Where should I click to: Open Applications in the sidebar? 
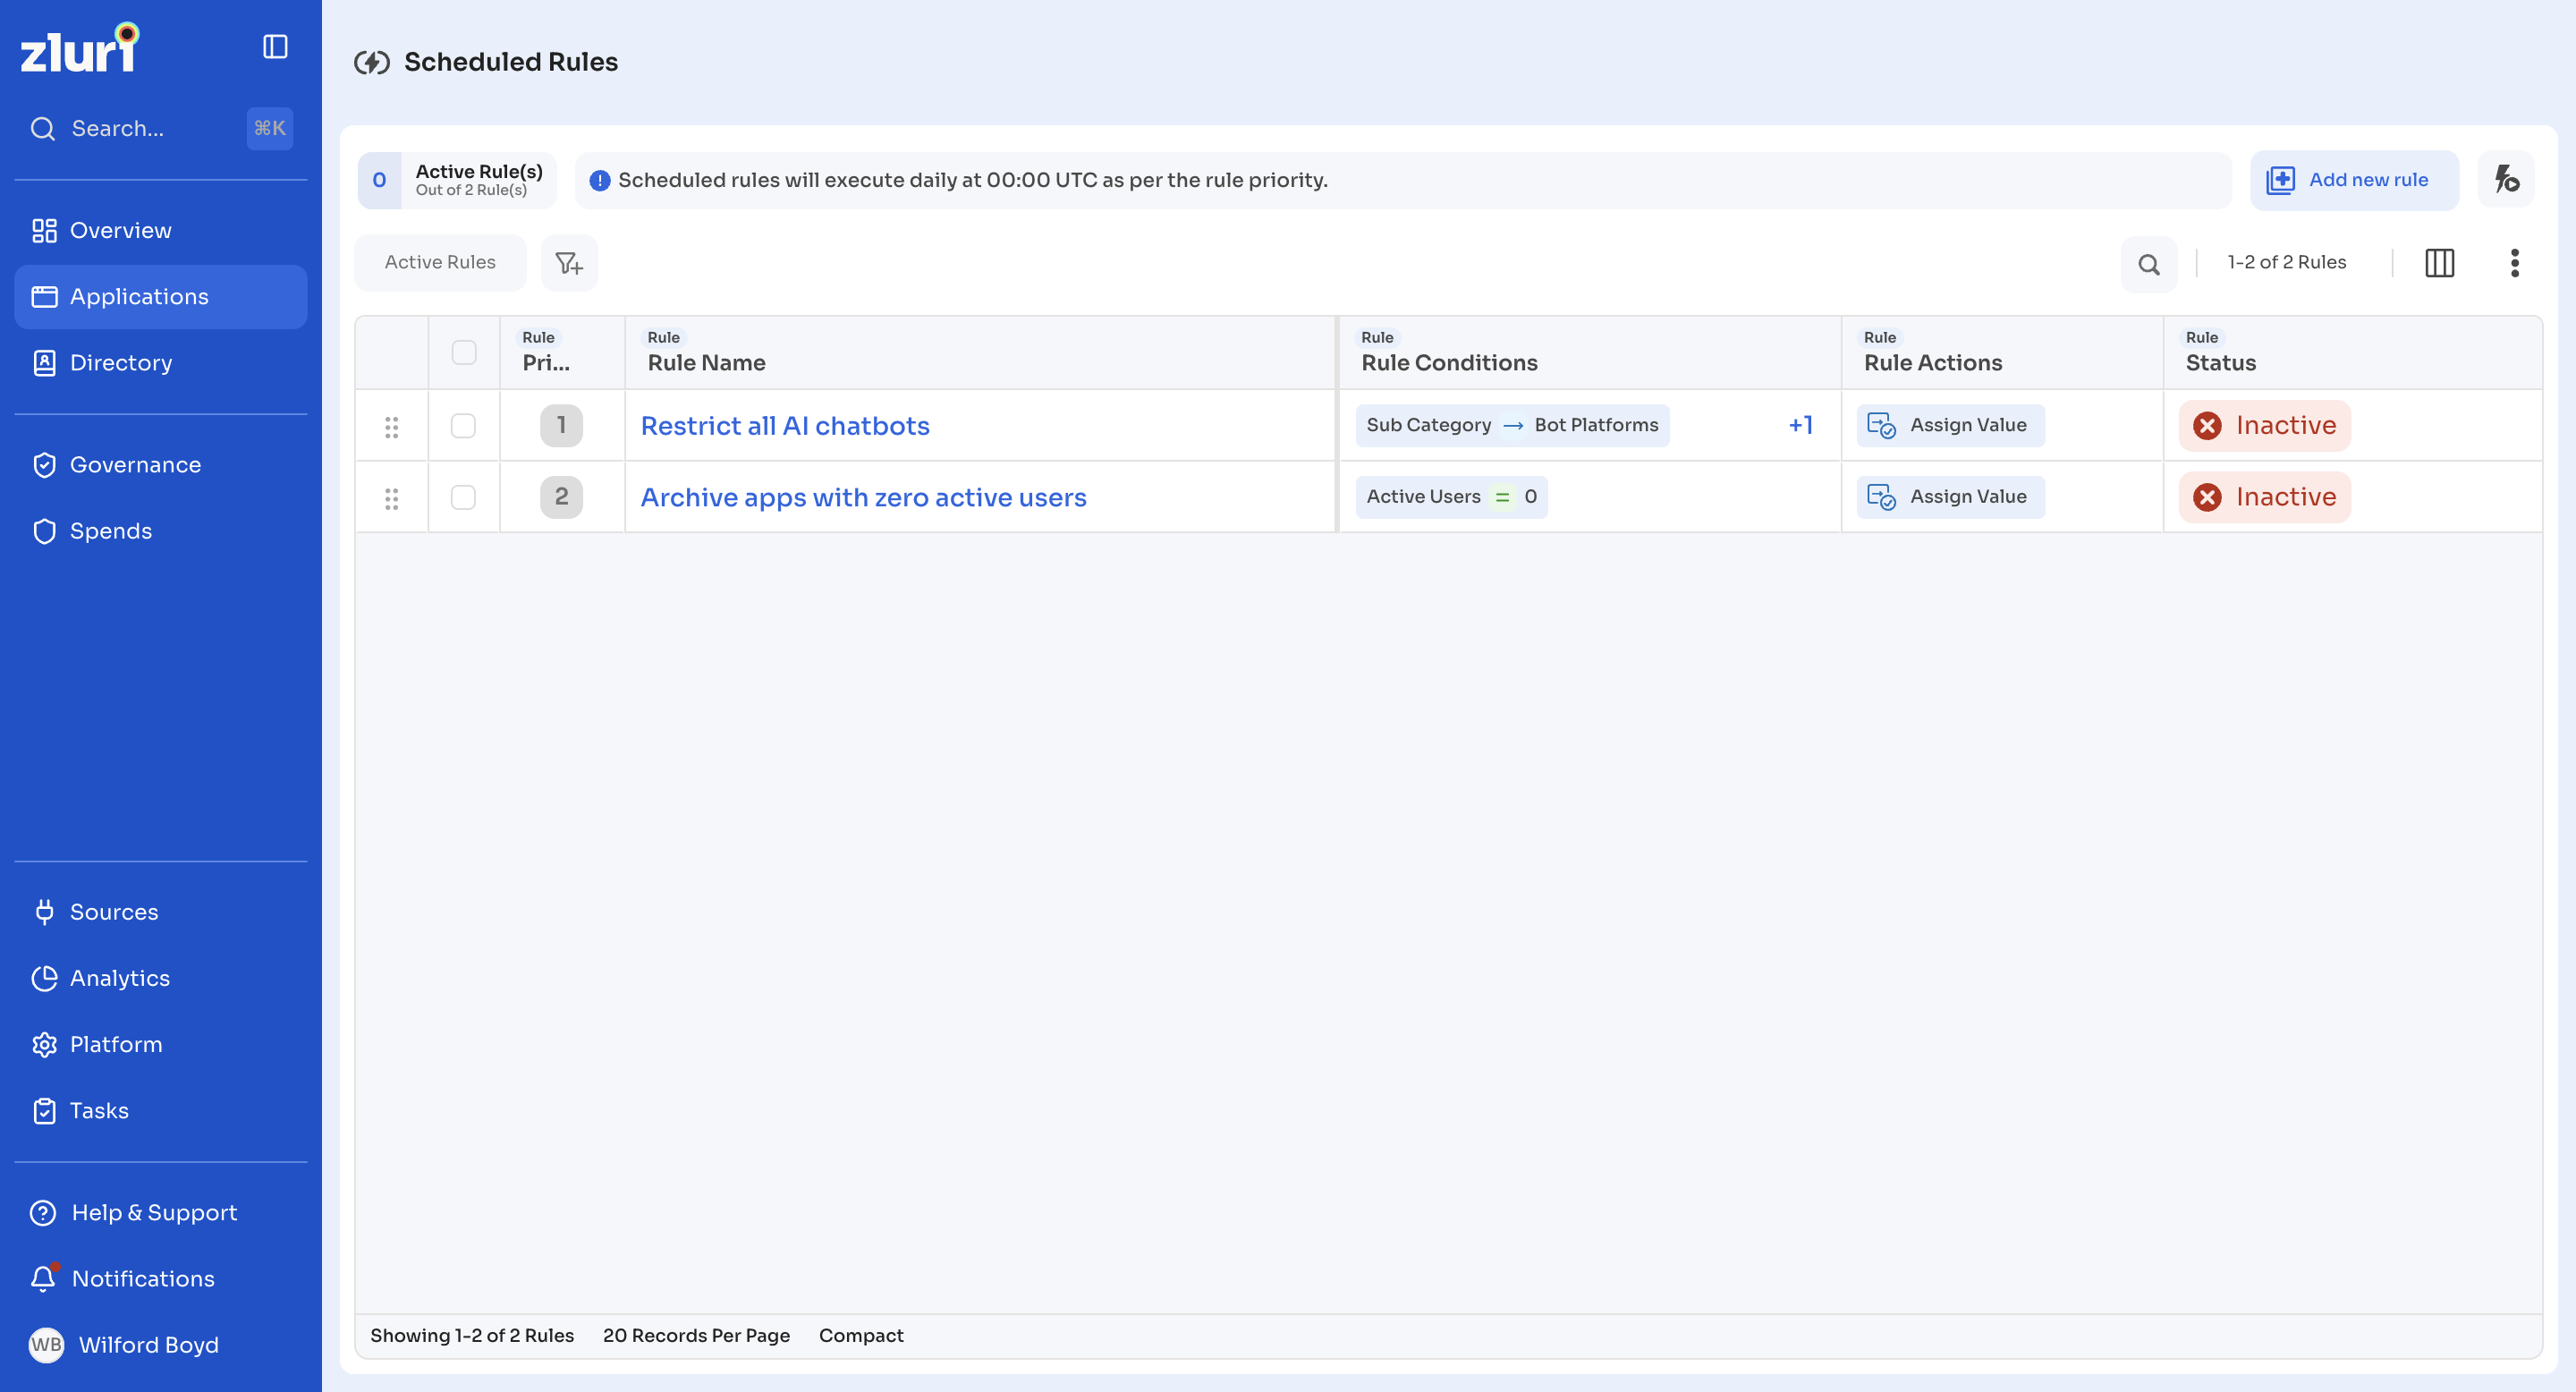click(x=161, y=297)
